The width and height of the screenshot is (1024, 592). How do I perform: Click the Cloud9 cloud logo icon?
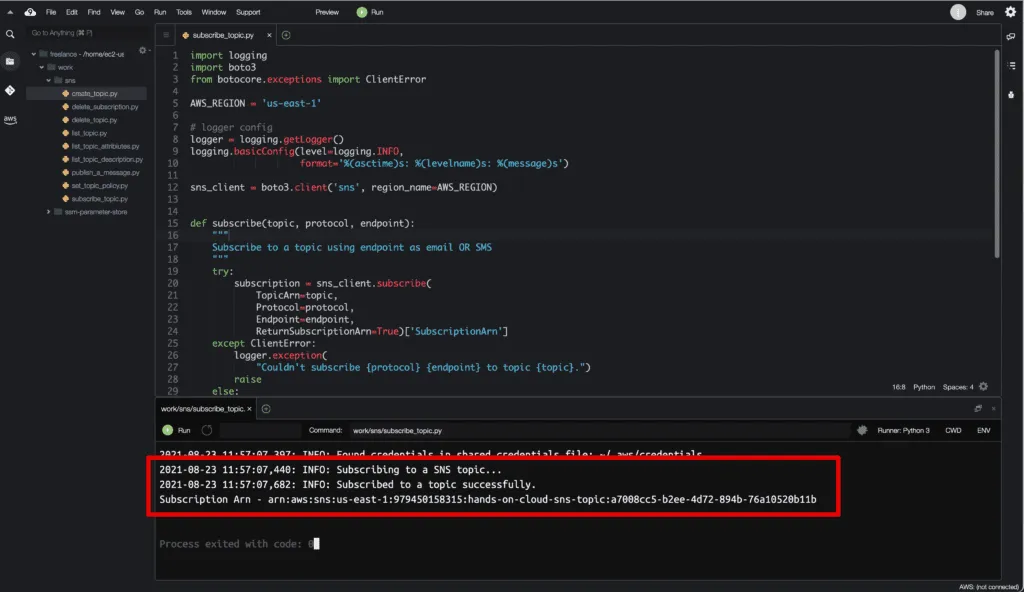30,12
